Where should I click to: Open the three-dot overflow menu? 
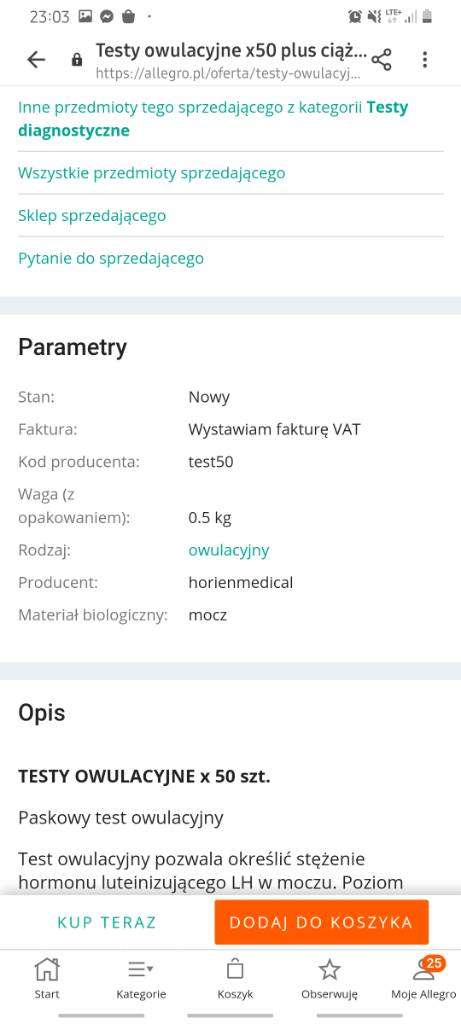(x=425, y=60)
